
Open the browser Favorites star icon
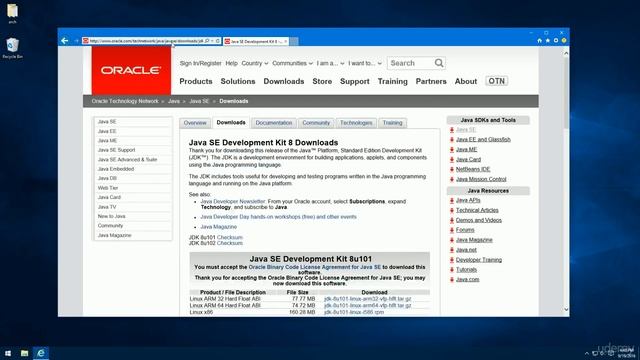(547, 41)
